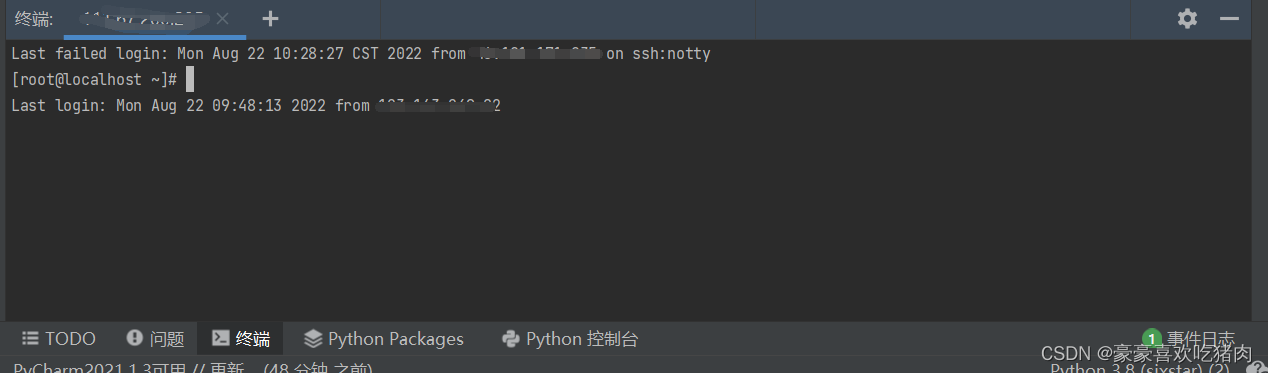Open the Python 3.8 interpreter selector

pos(1140,368)
